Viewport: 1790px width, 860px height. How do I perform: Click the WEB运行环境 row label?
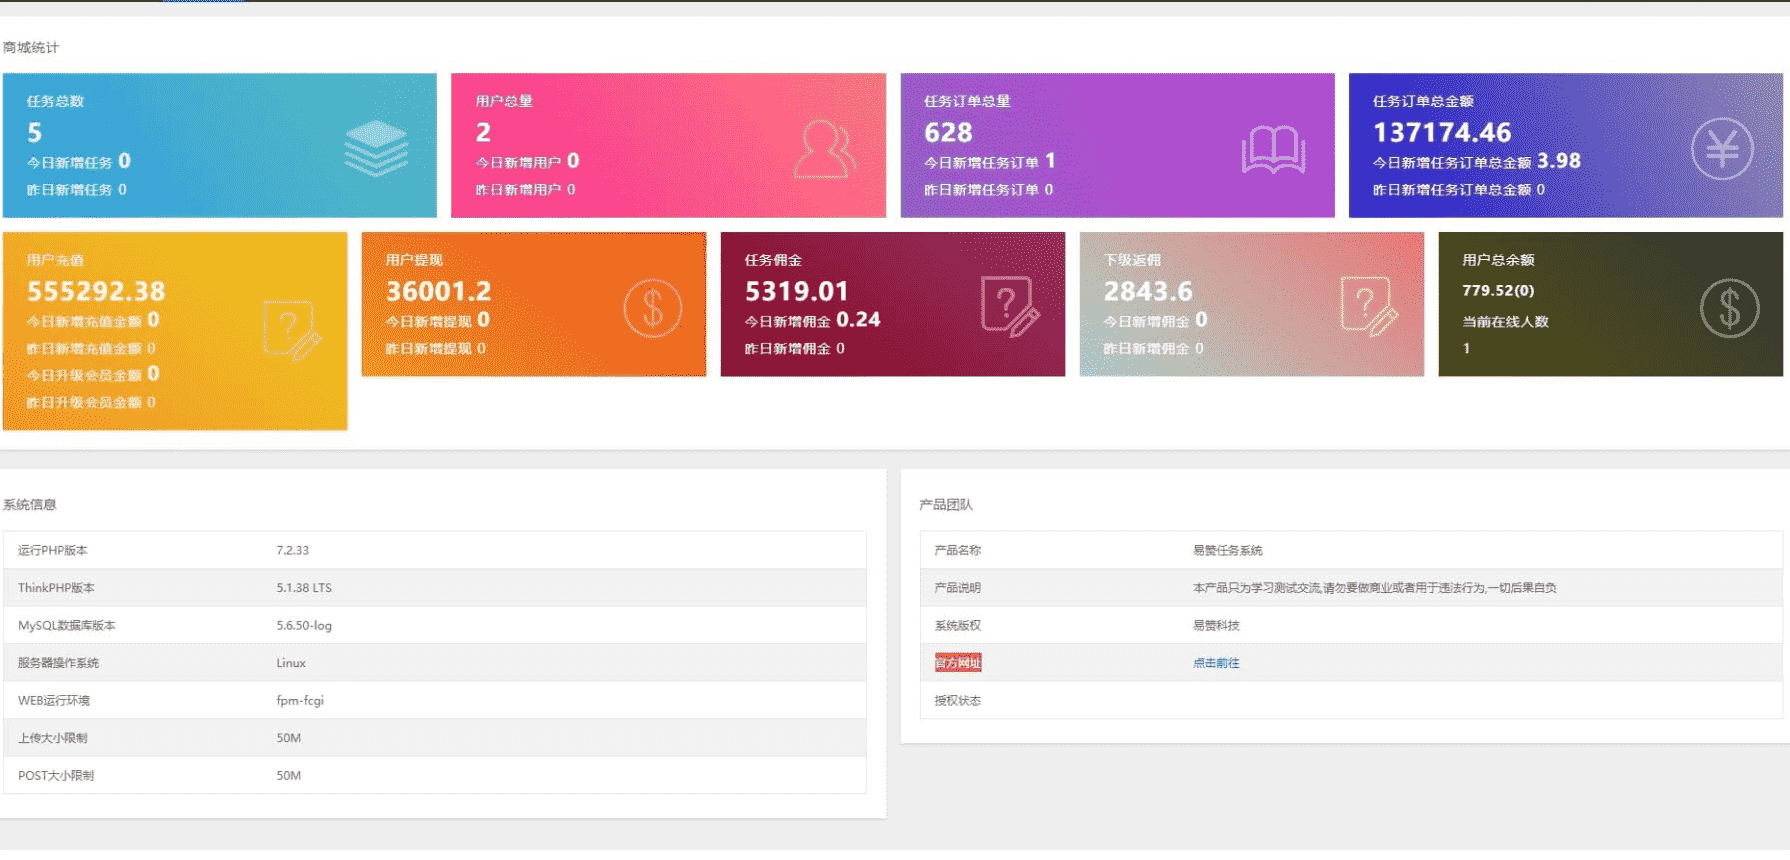tap(54, 700)
